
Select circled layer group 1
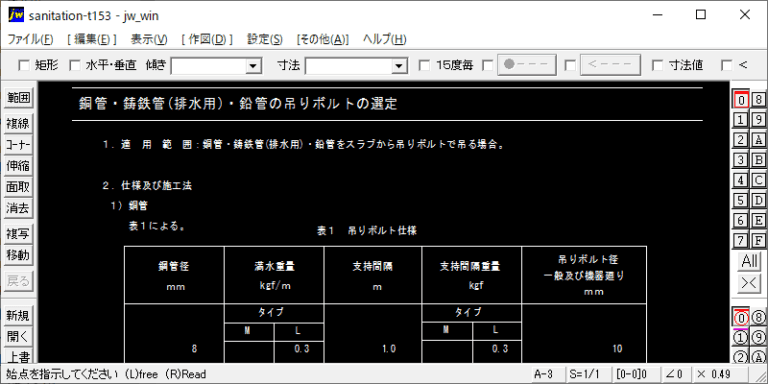(742, 337)
